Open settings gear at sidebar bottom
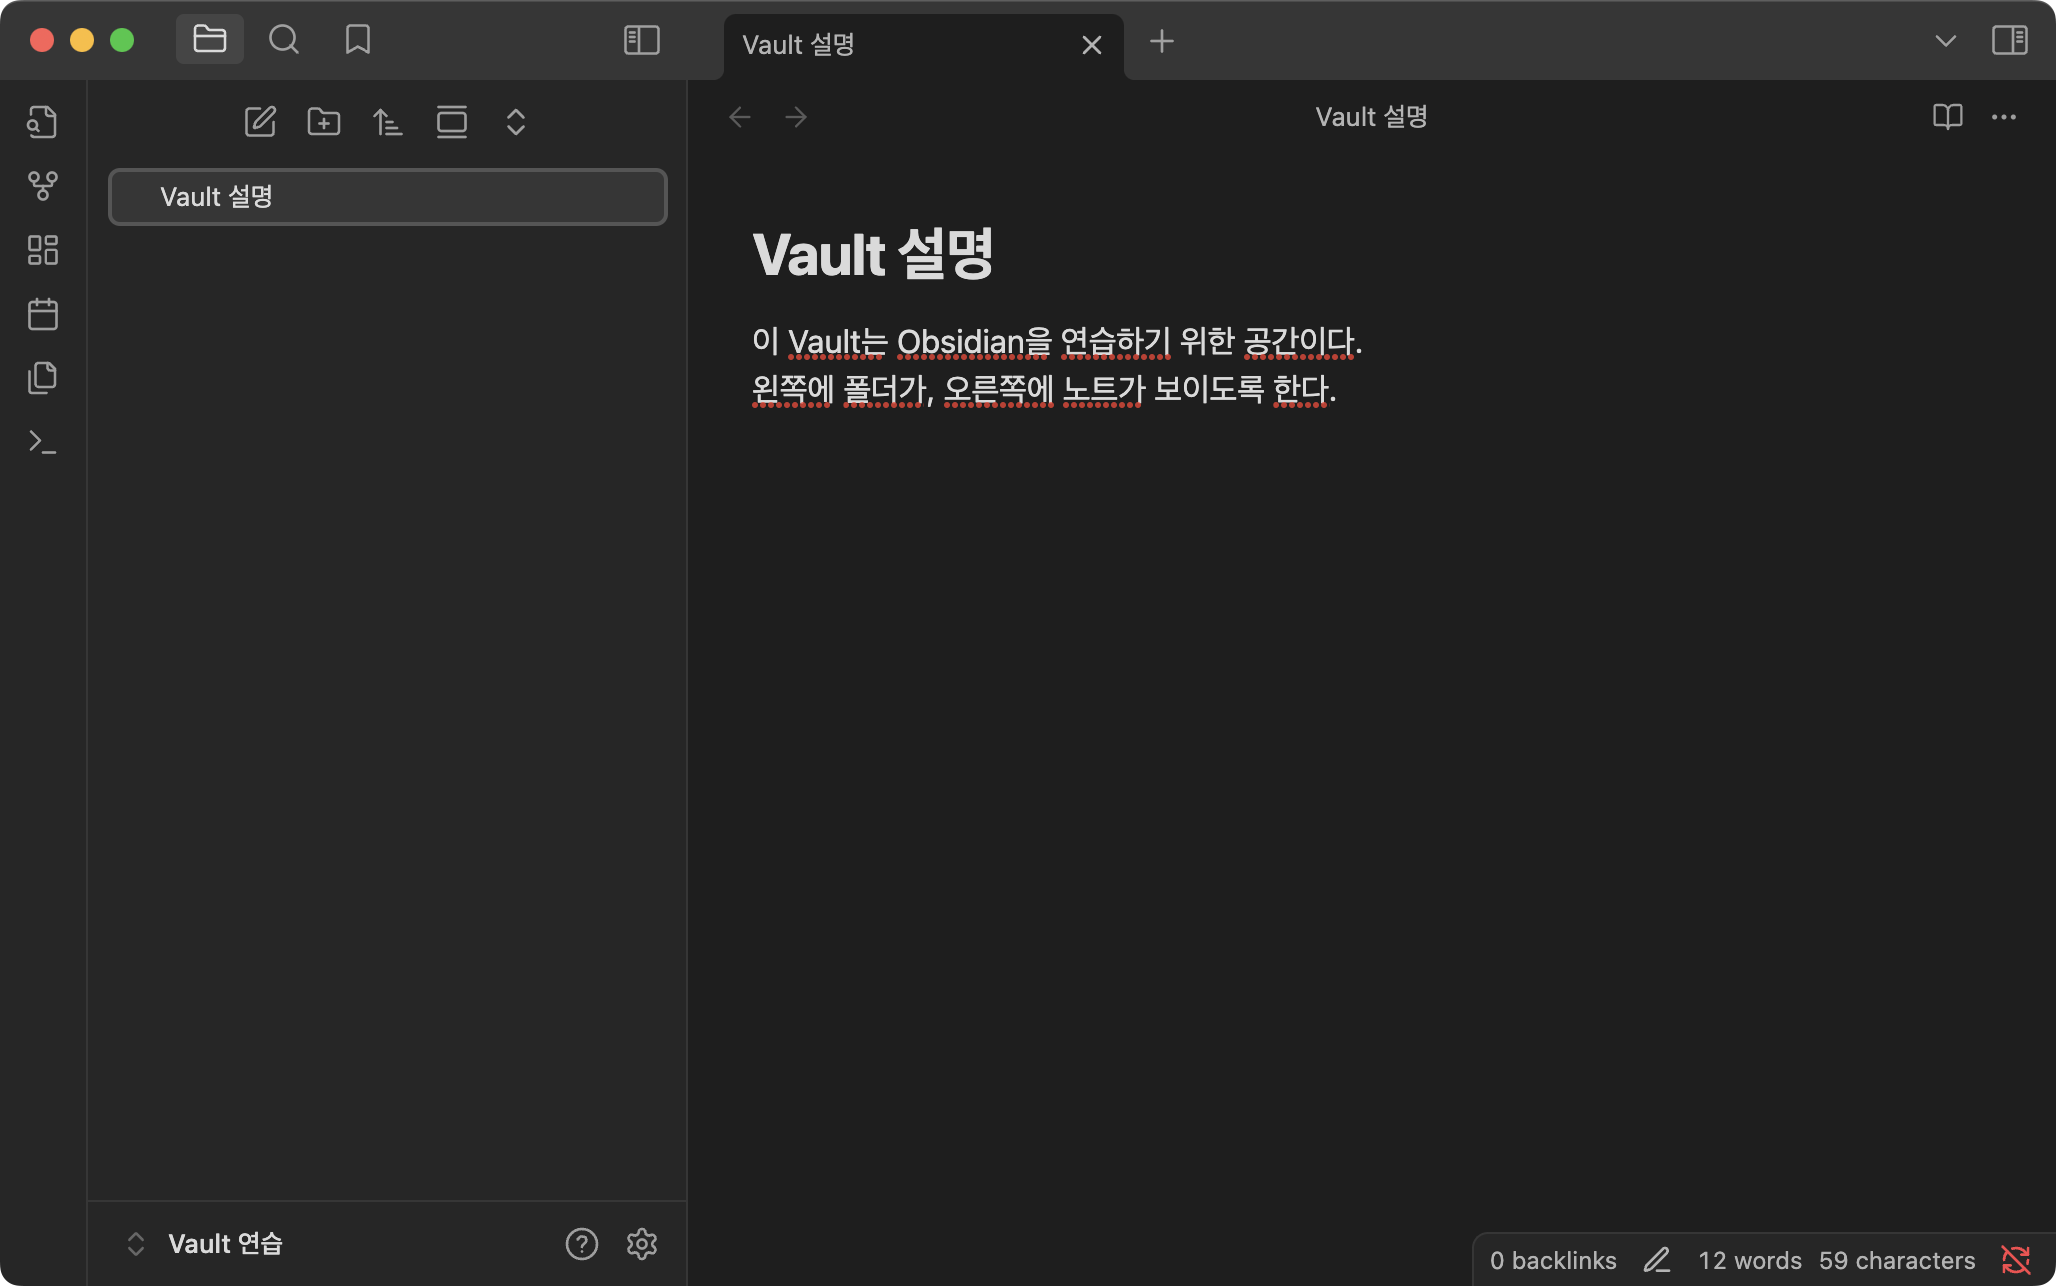Viewport: 2056px width, 1286px height. tap(642, 1243)
